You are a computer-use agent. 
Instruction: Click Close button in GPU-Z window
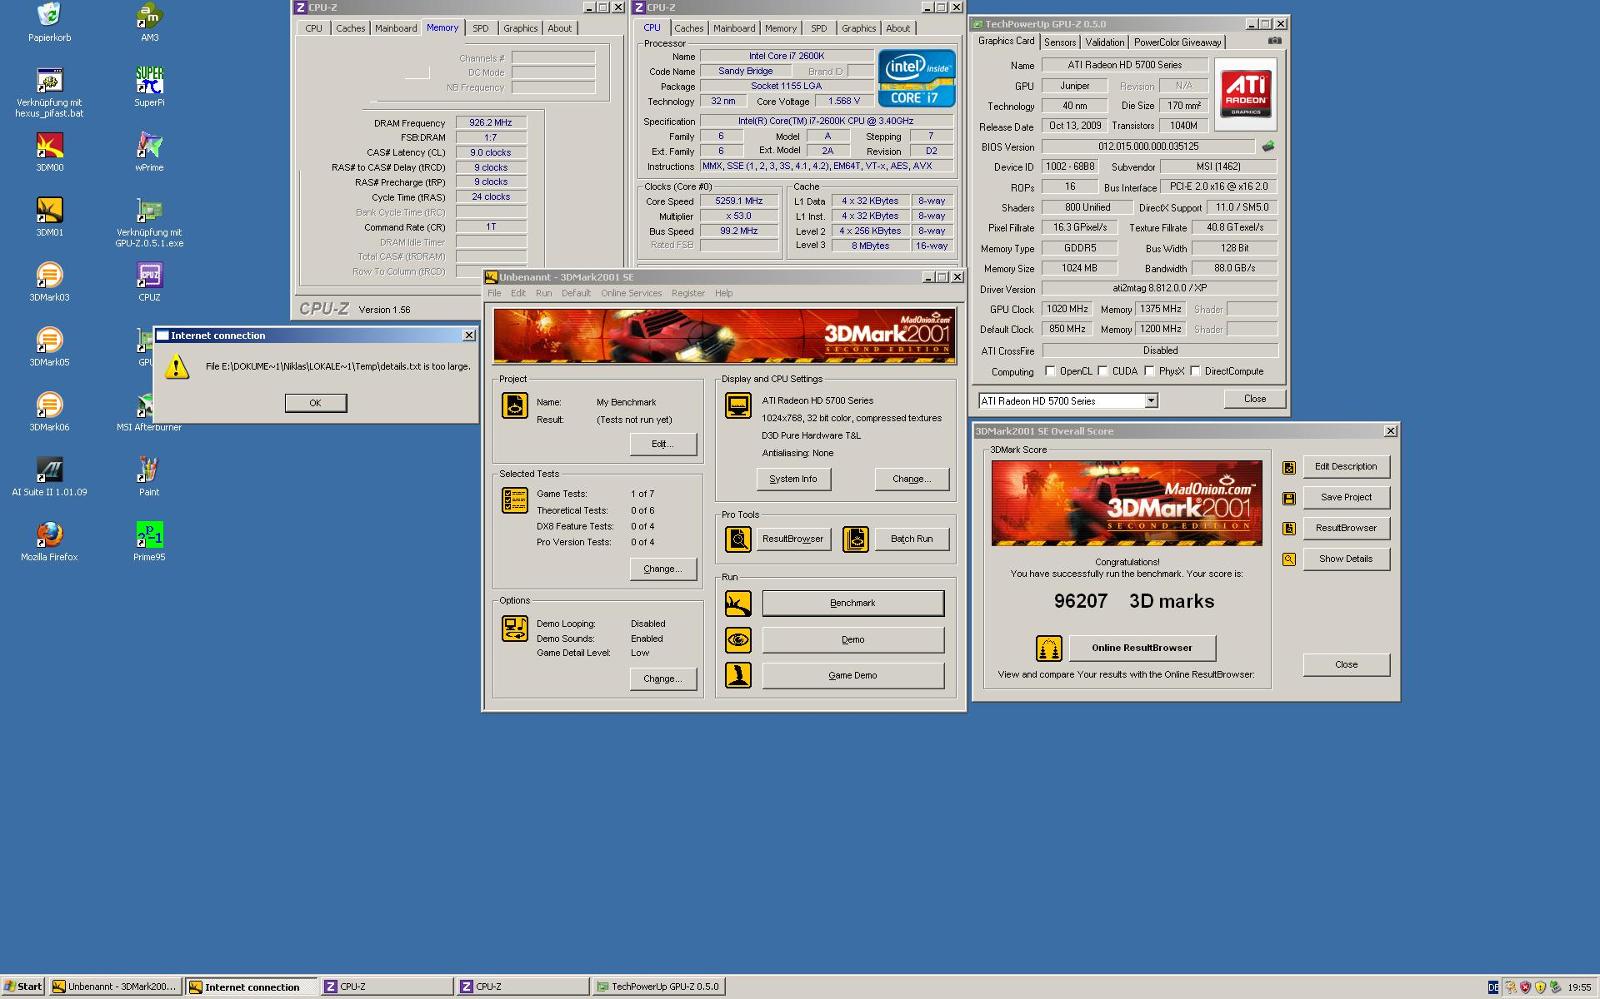[1255, 399]
